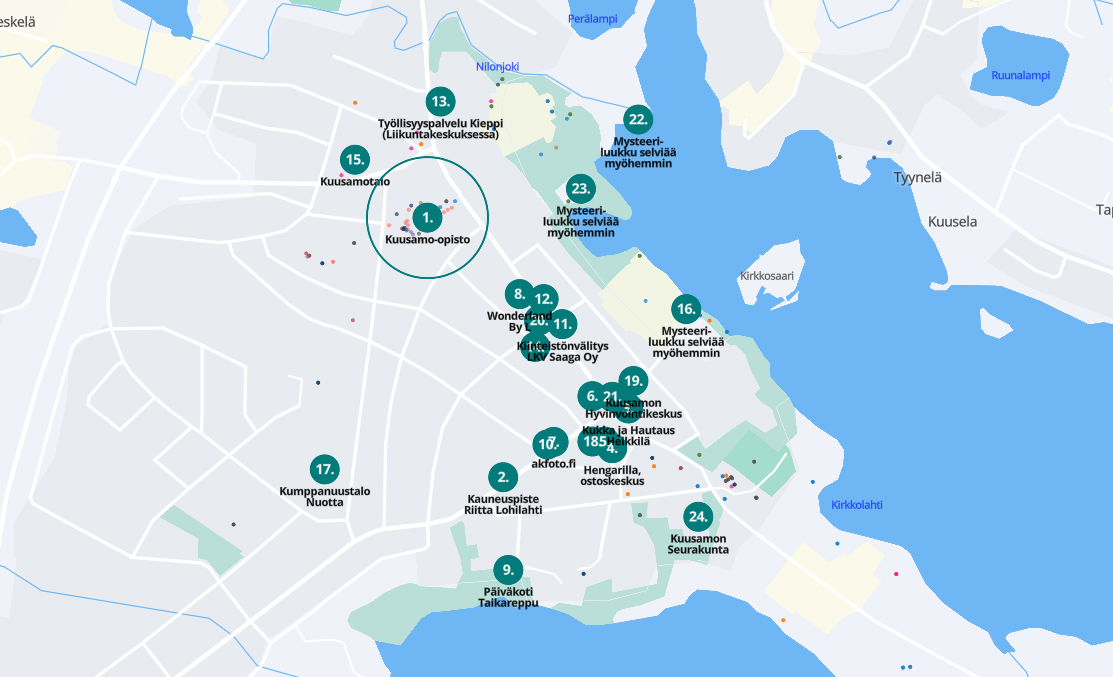Click the Päiväkoti Taikareppu label
Screen dimensions: 1113x677
coord(508,598)
